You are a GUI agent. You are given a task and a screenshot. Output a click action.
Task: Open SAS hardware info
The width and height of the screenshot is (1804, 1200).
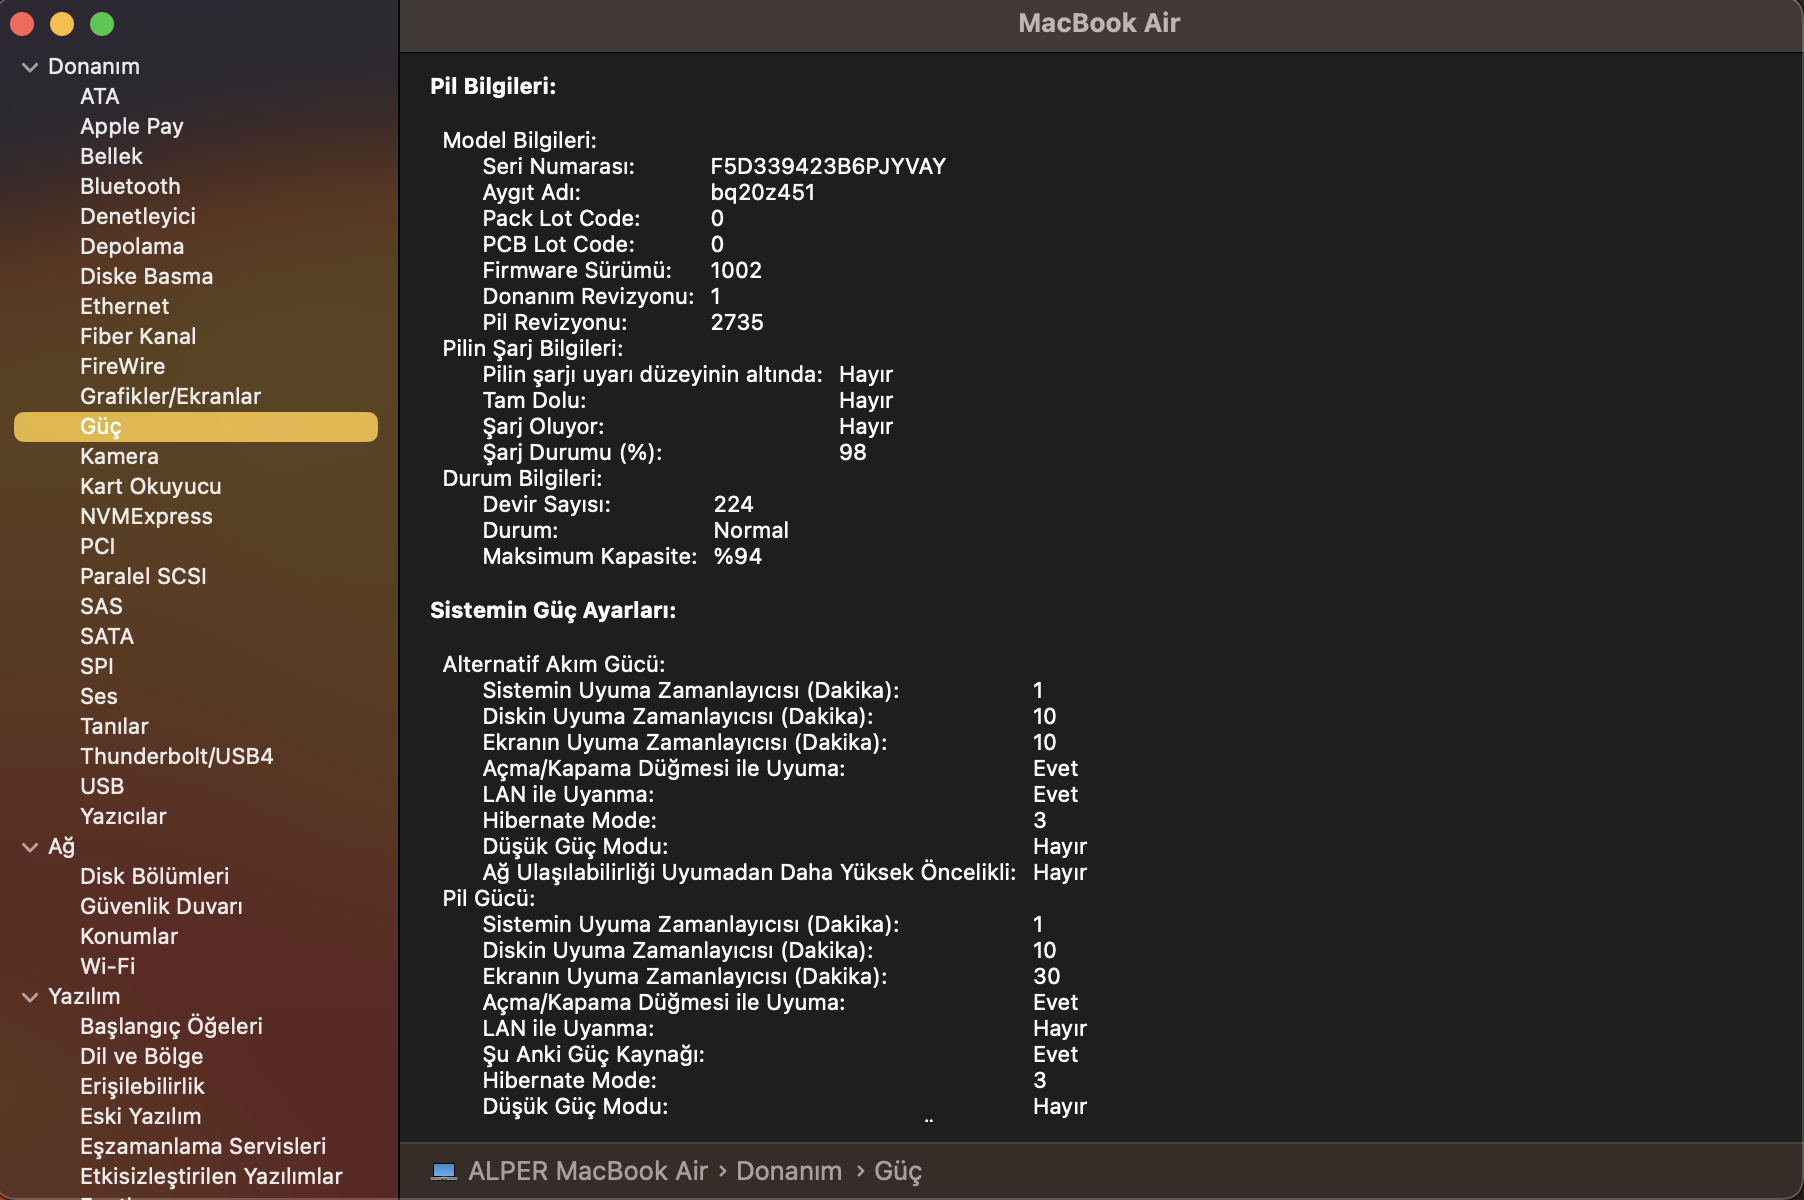[101, 607]
